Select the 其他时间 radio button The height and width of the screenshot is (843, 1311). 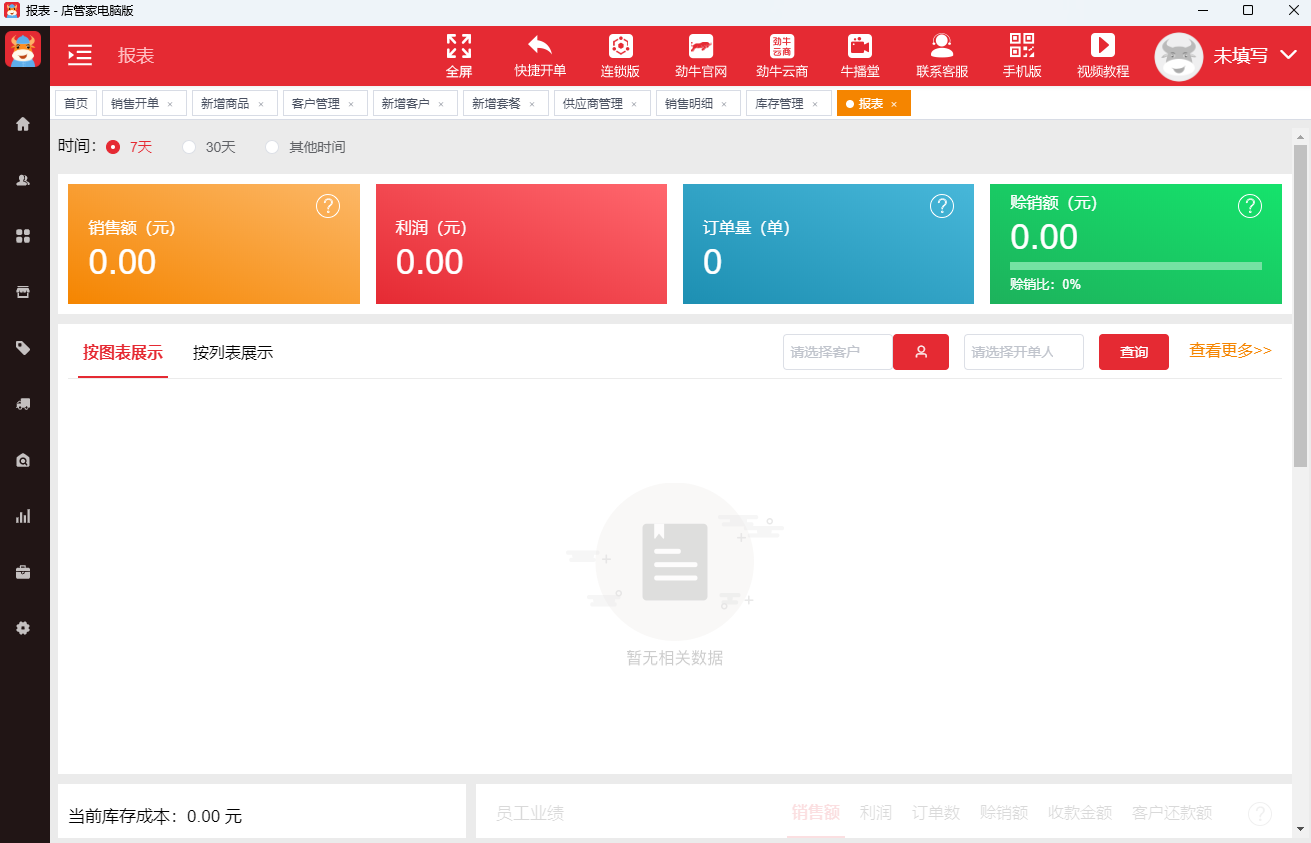272,147
